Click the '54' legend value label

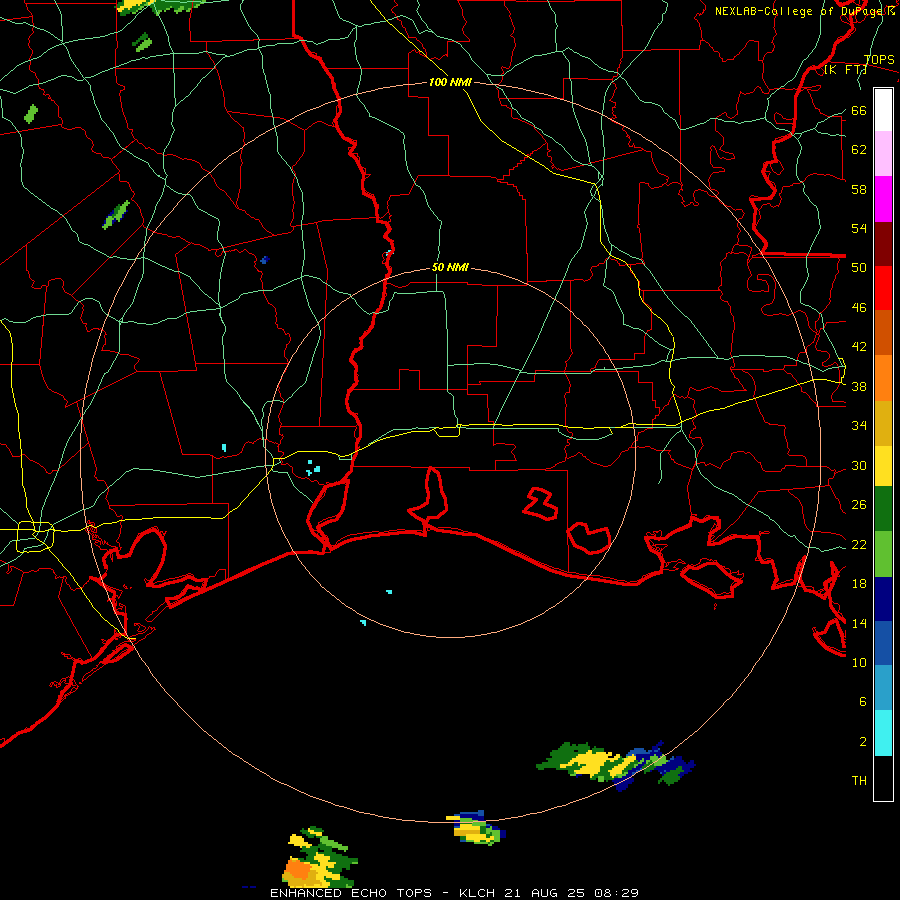pos(859,229)
